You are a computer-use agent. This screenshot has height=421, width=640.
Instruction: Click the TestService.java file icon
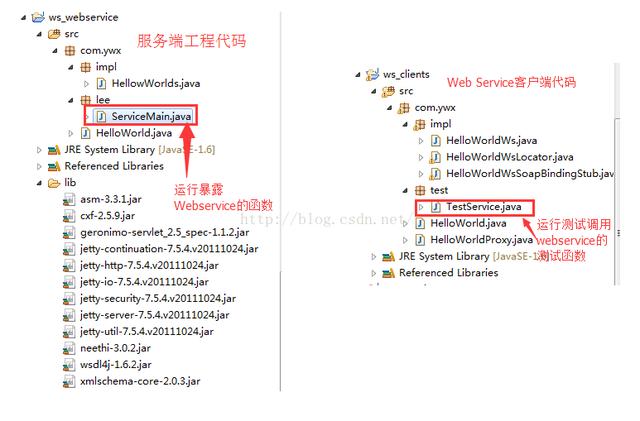pyautogui.click(x=436, y=207)
